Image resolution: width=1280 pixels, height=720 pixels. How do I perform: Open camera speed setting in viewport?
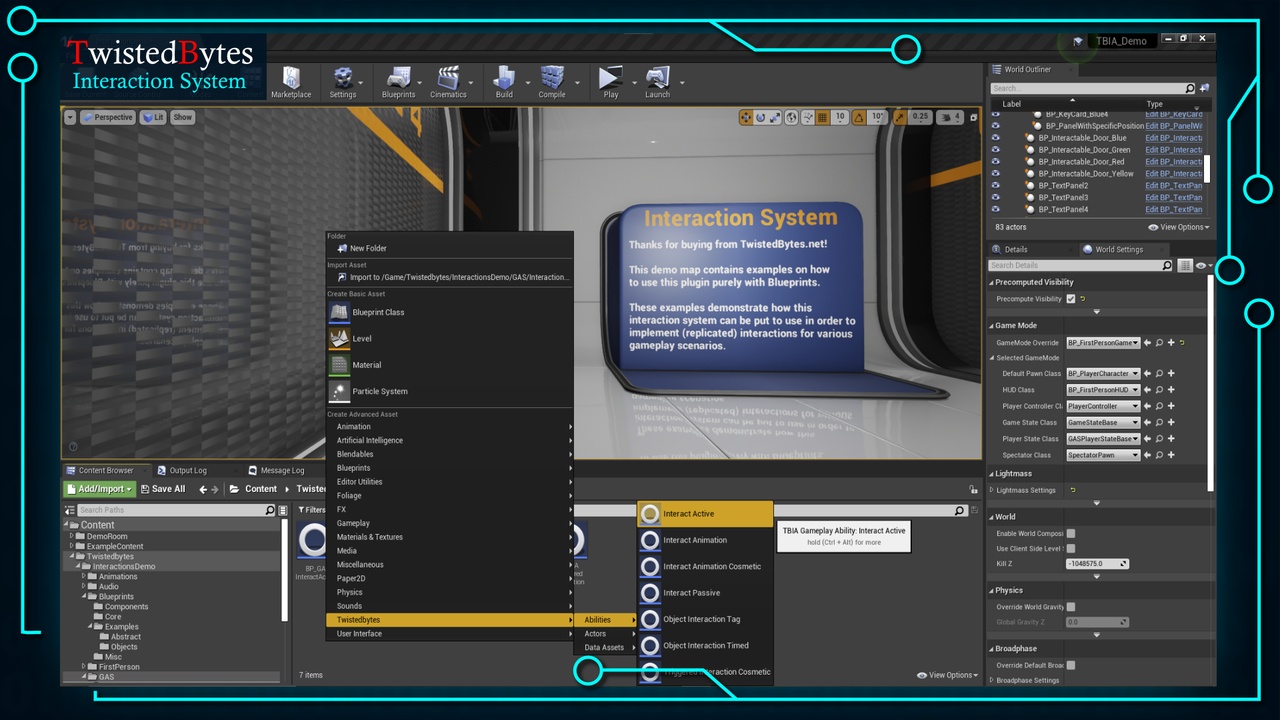tap(950, 117)
